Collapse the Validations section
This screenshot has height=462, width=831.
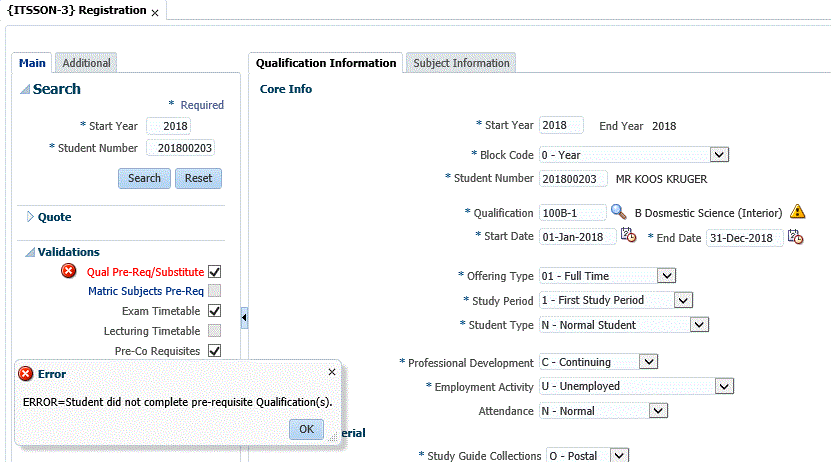[x=30, y=252]
